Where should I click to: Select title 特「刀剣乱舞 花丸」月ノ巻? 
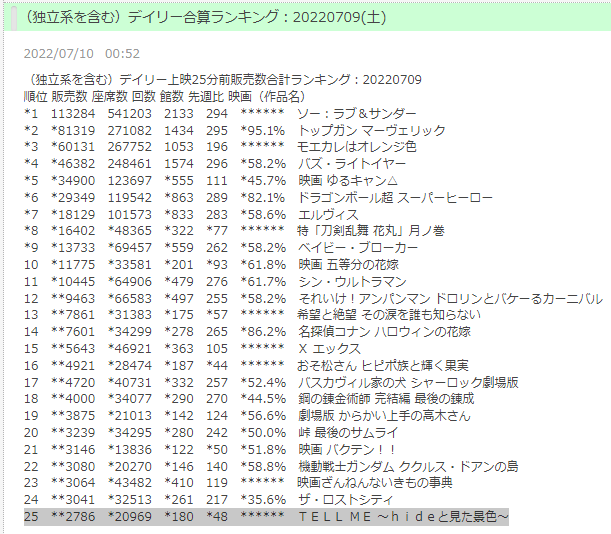click(x=371, y=231)
